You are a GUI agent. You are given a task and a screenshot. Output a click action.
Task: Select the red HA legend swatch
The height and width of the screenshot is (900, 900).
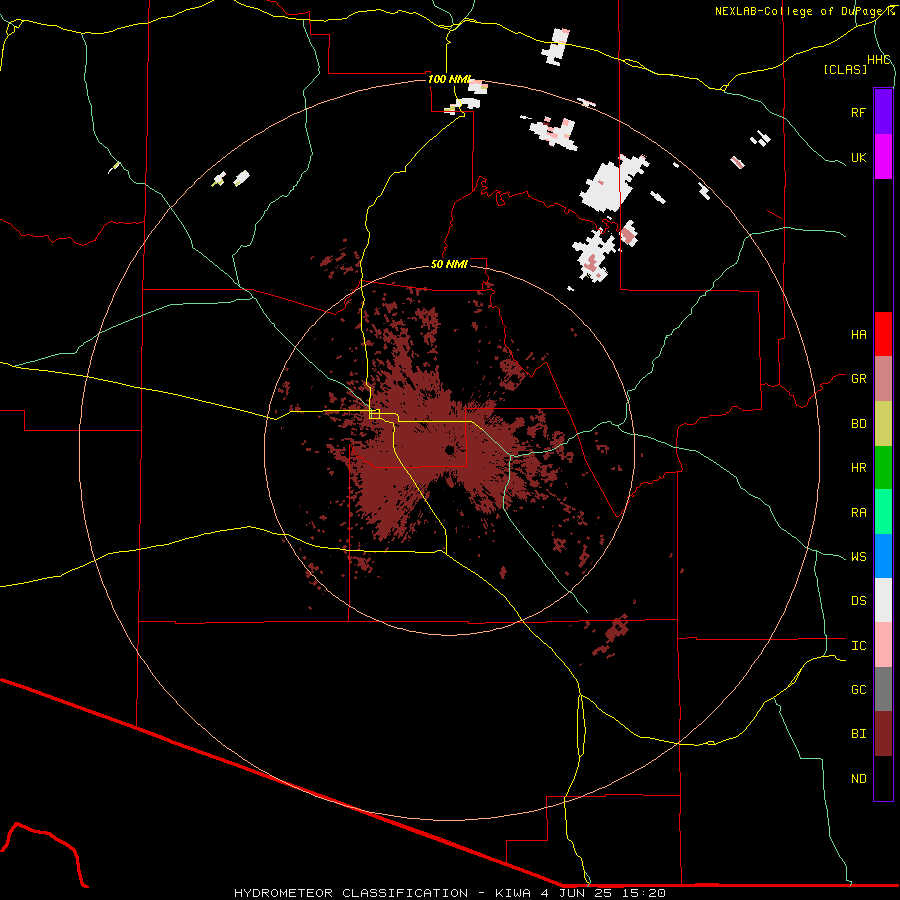883,334
